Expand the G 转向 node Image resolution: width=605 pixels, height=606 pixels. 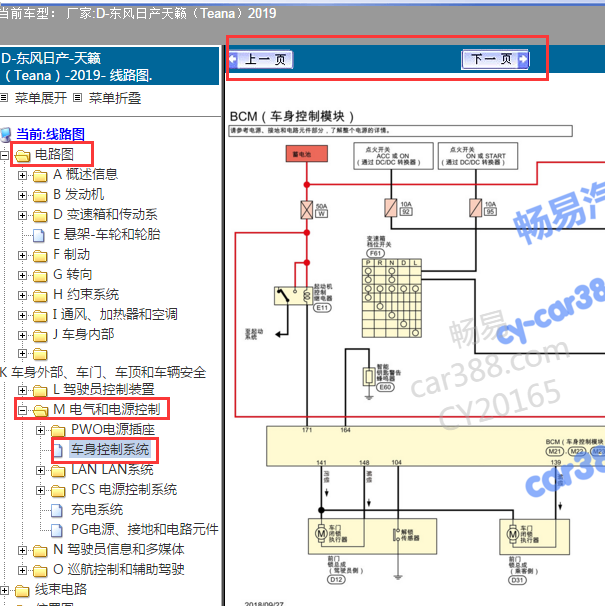click(22, 276)
